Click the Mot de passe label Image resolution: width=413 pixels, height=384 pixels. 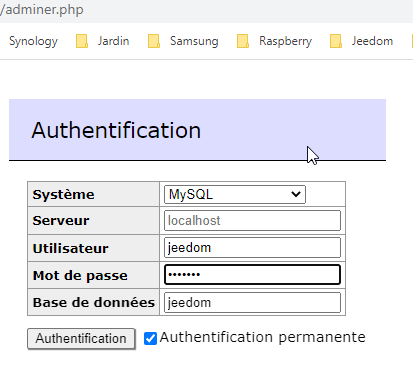[x=80, y=275]
